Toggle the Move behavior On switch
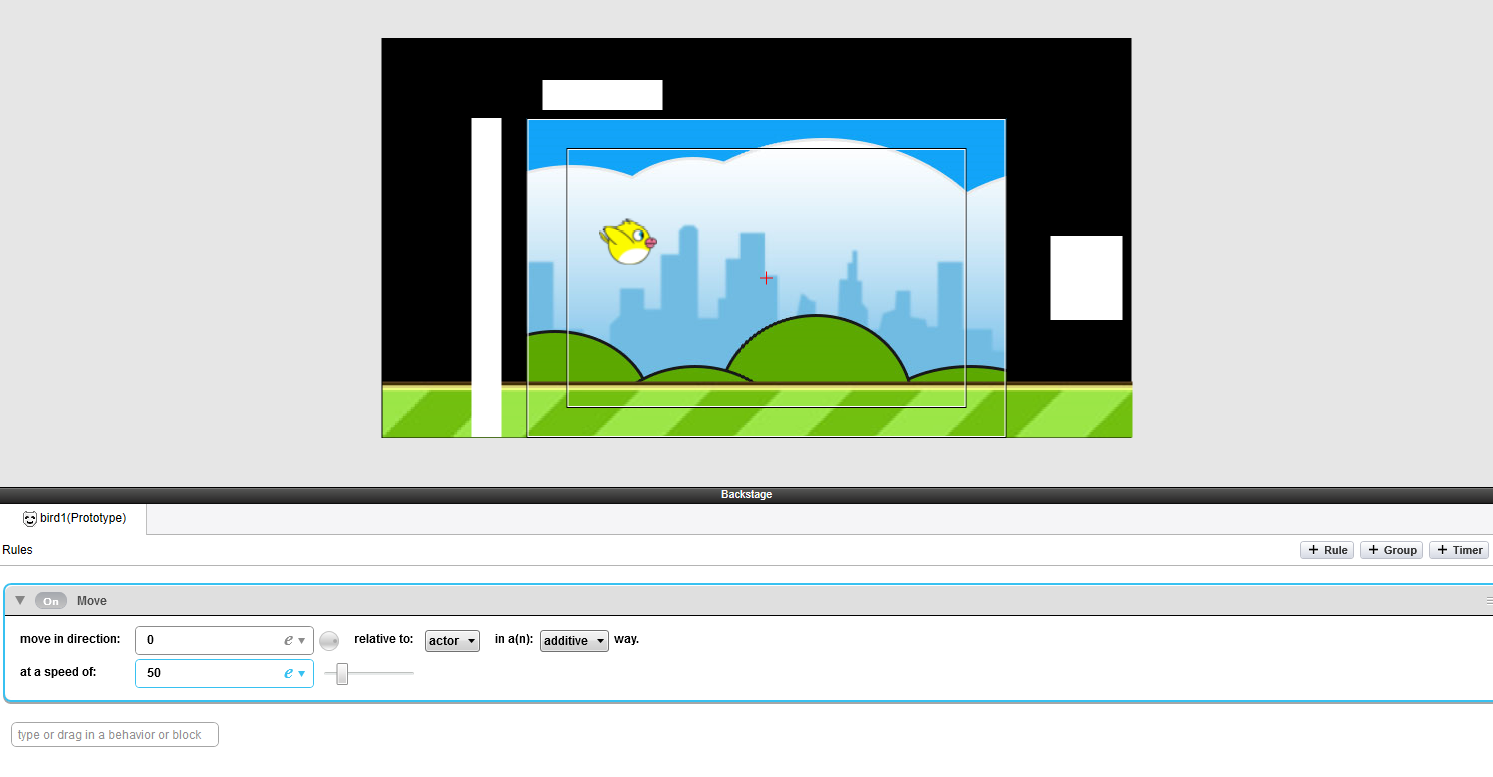The image size is (1493, 777). (51, 601)
